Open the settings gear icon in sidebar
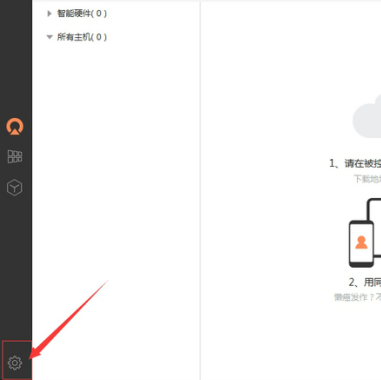The height and width of the screenshot is (380, 381). [15, 363]
